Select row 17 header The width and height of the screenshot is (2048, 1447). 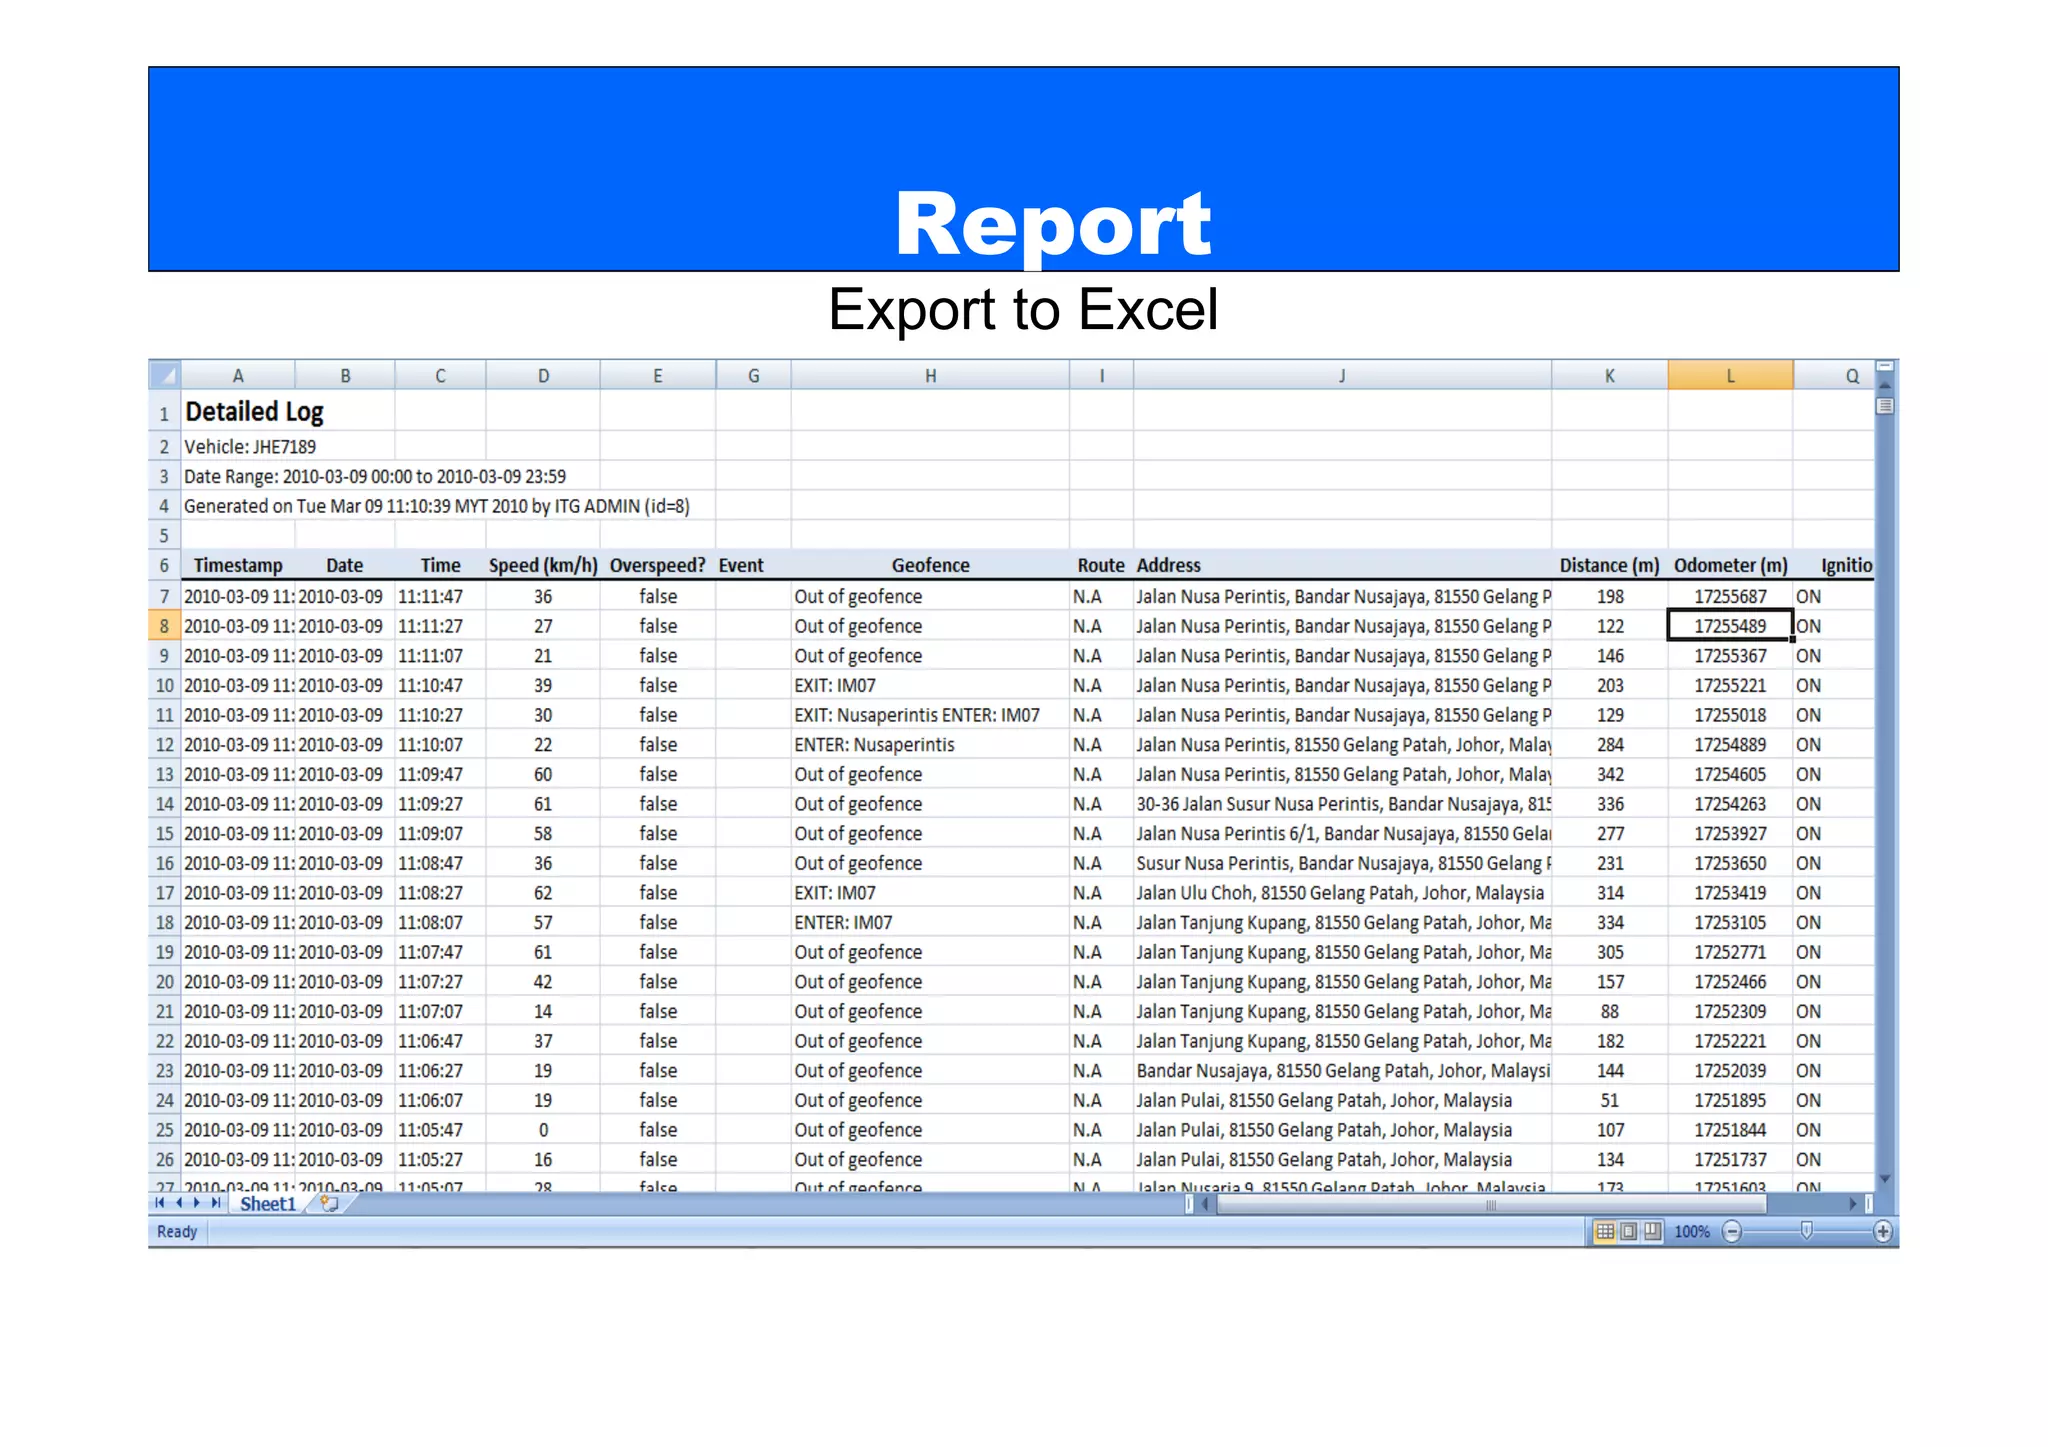point(165,893)
